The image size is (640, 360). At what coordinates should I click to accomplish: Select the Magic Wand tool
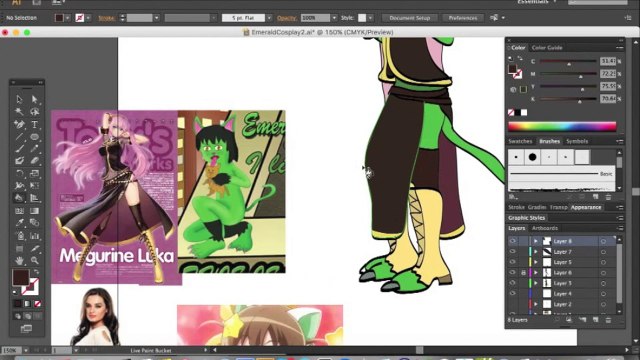[19, 111]
